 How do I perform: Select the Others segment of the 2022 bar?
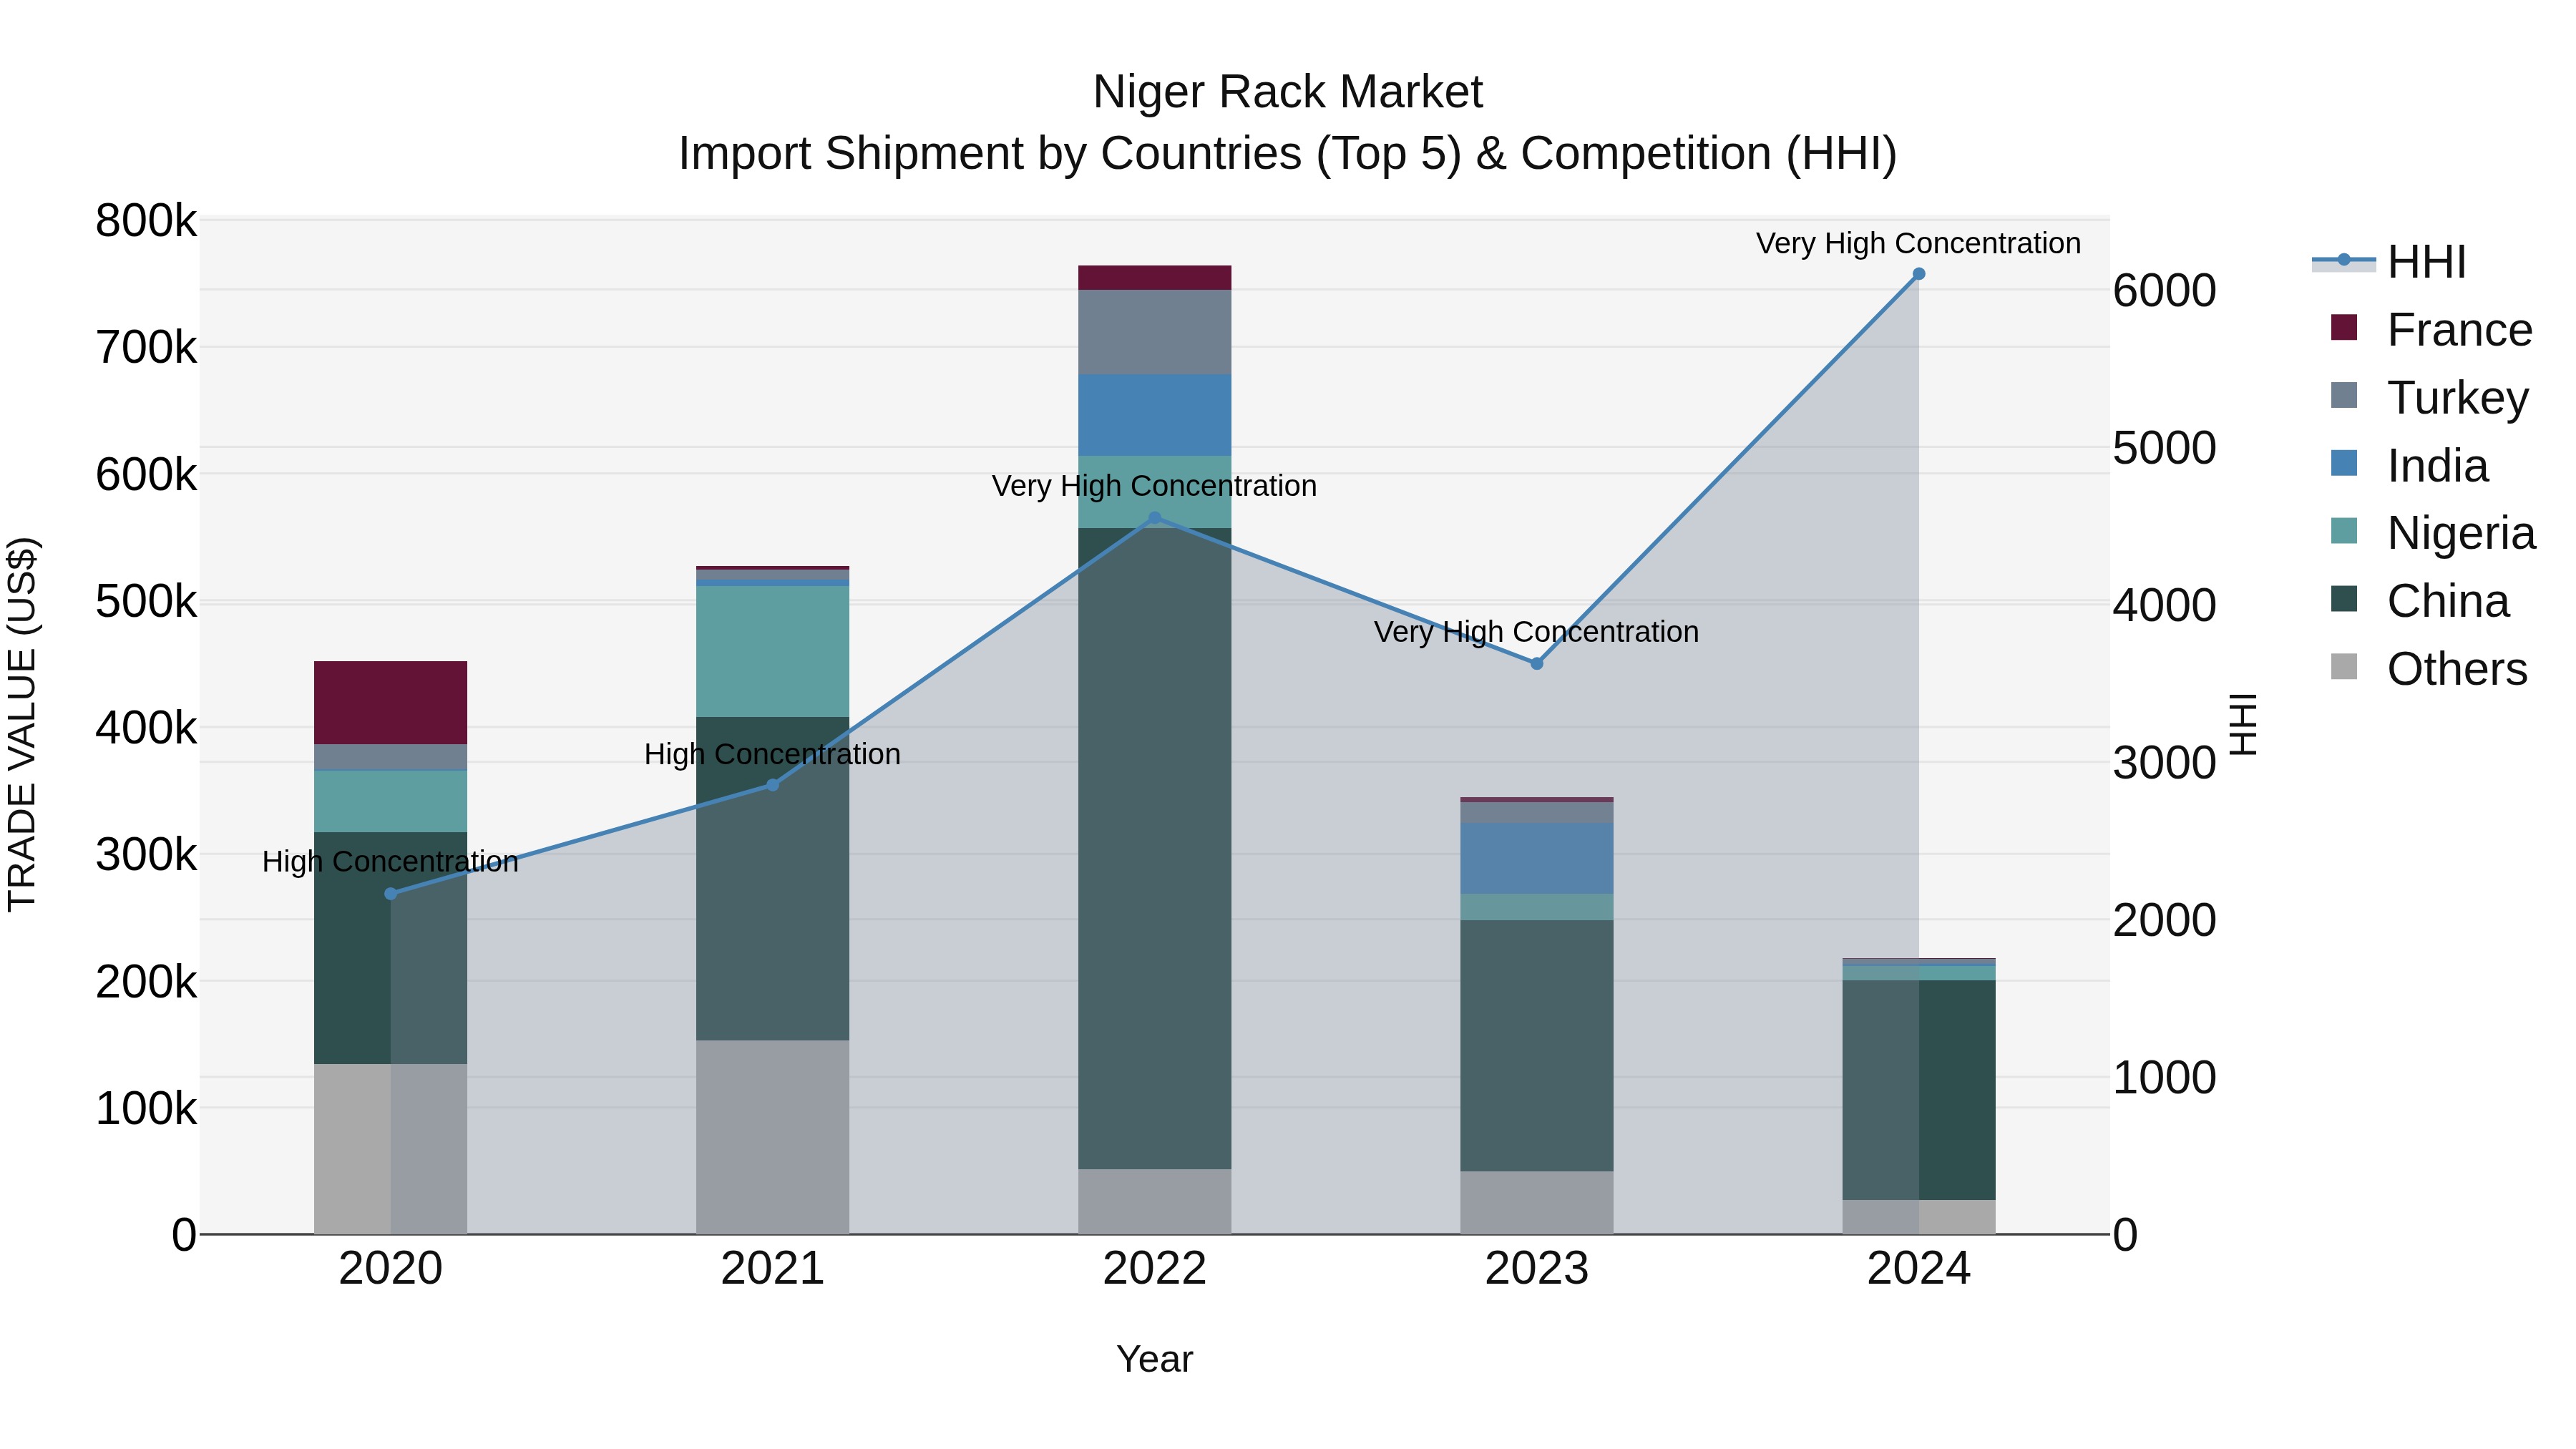click(x=1155, y=1202)
